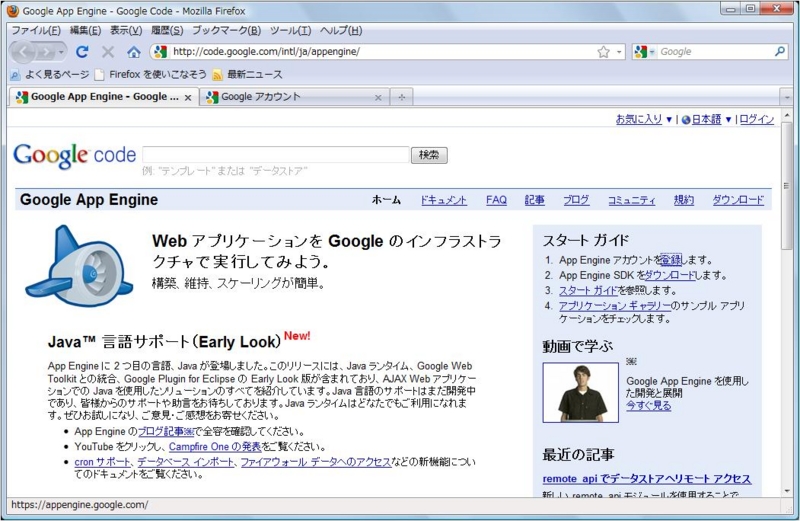The image size is (800, 521).
Task: Open the 日本語 language dropdown
Action: pyautogui.click(x=707, y=119)
